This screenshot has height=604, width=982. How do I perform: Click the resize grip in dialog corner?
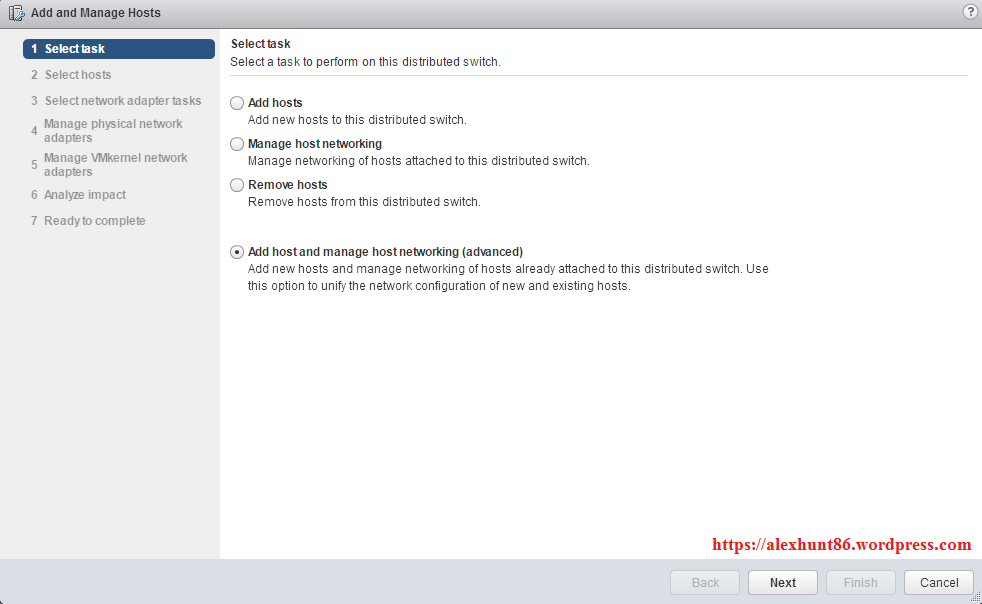point(975,597)
